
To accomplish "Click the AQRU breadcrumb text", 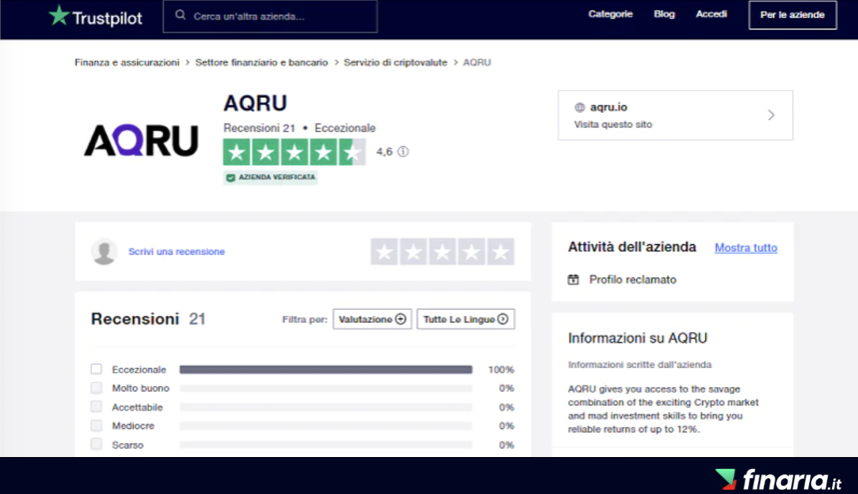I will coord(477,62).
